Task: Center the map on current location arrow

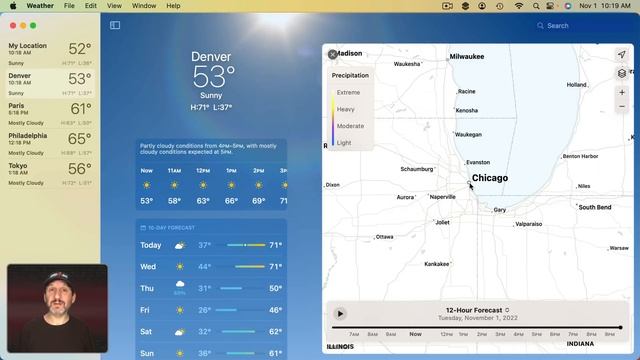Action: (622, 54)
